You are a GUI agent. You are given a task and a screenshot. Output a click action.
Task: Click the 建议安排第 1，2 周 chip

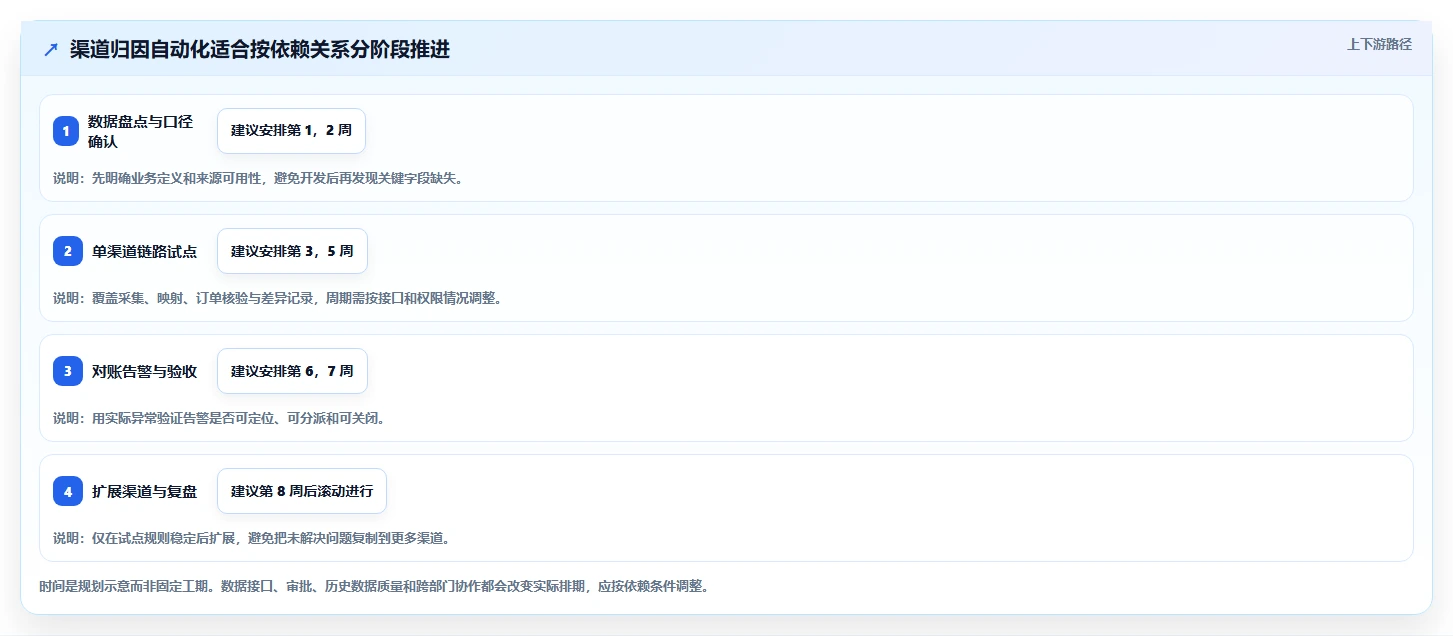[x=291, y=131]
